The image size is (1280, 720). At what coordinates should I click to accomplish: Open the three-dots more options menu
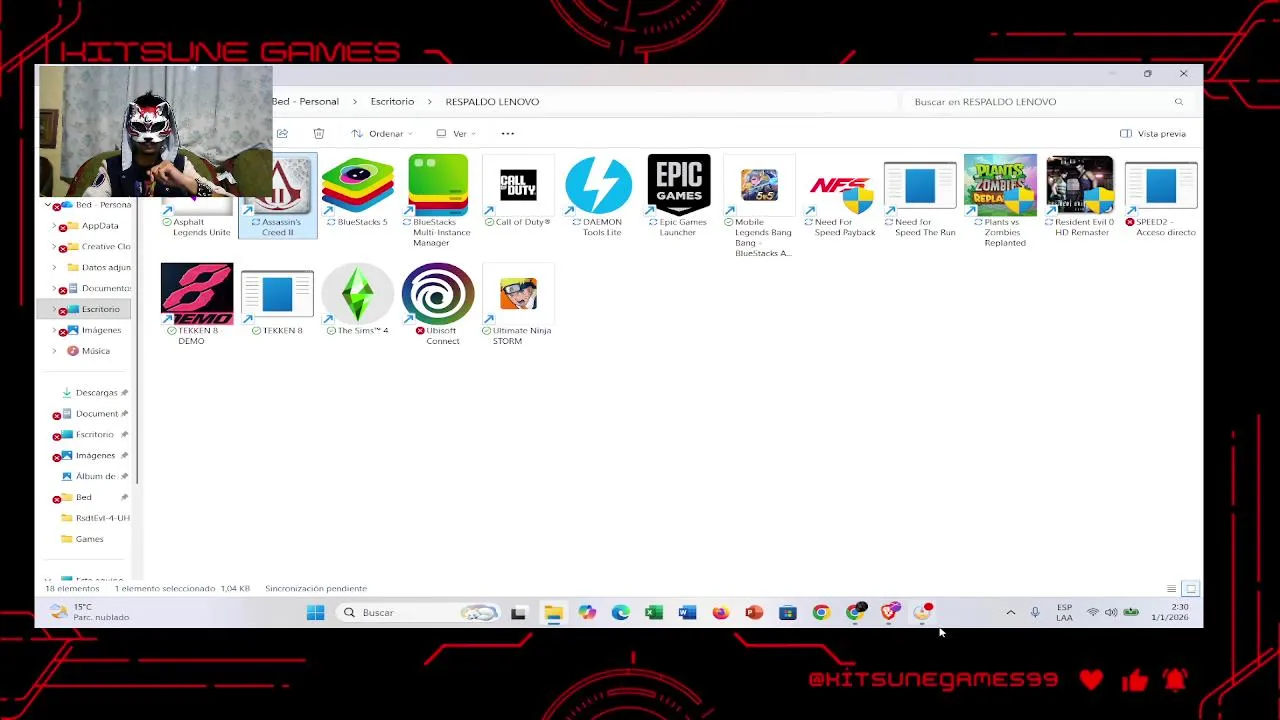point(507,133)
